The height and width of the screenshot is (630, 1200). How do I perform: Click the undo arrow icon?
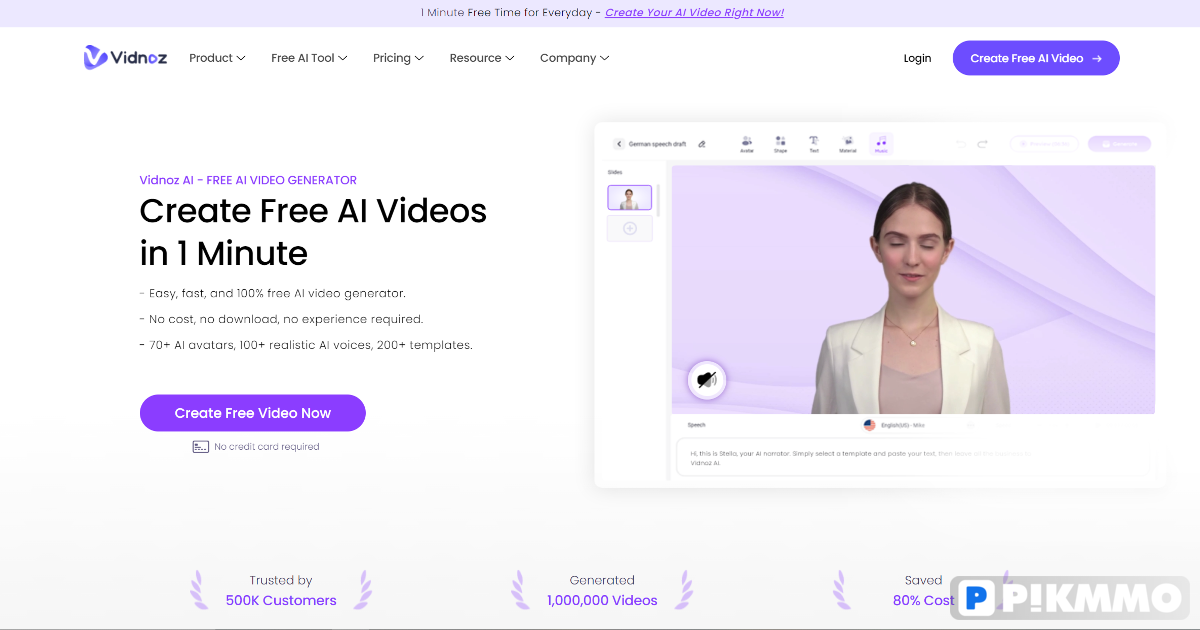961,144
